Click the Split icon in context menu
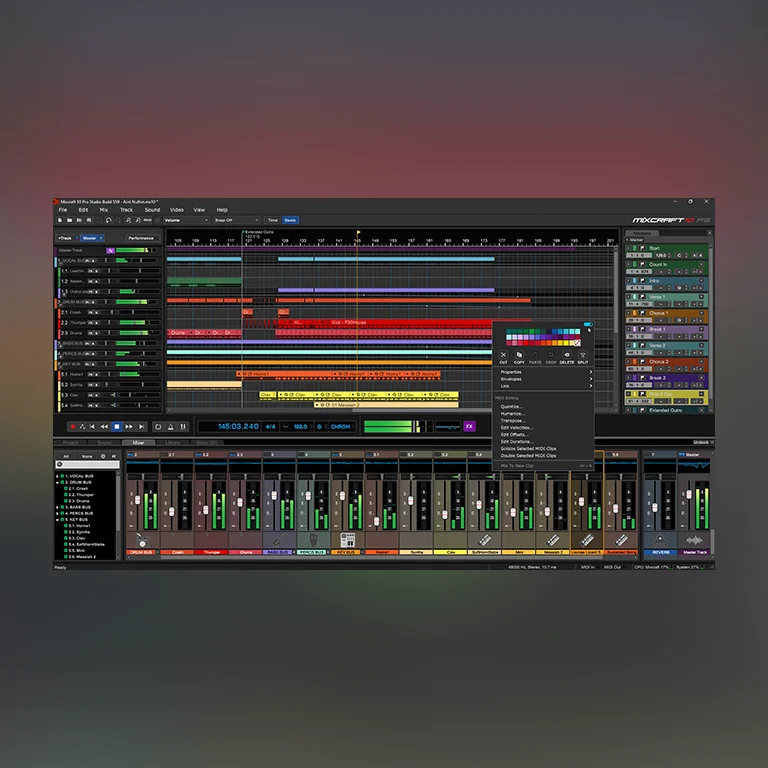768x768 pixels. (583, 356)
